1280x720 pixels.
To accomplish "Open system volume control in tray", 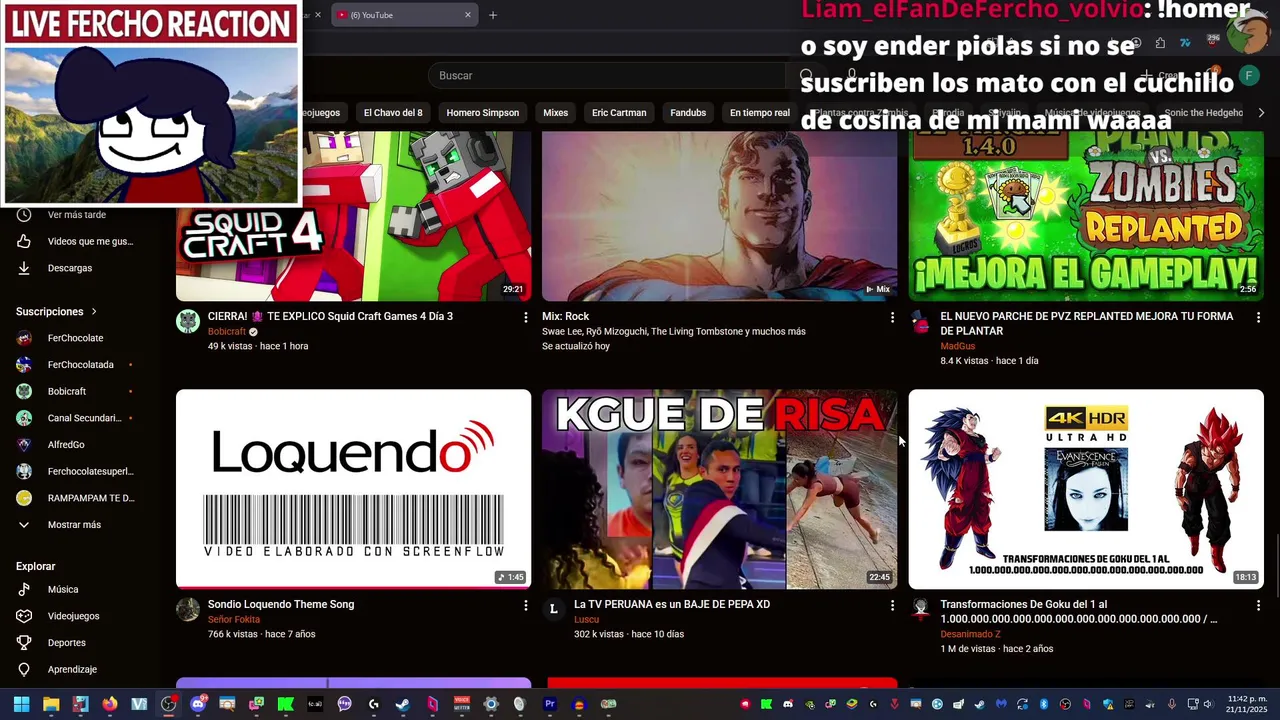I will coord(1208,704).
